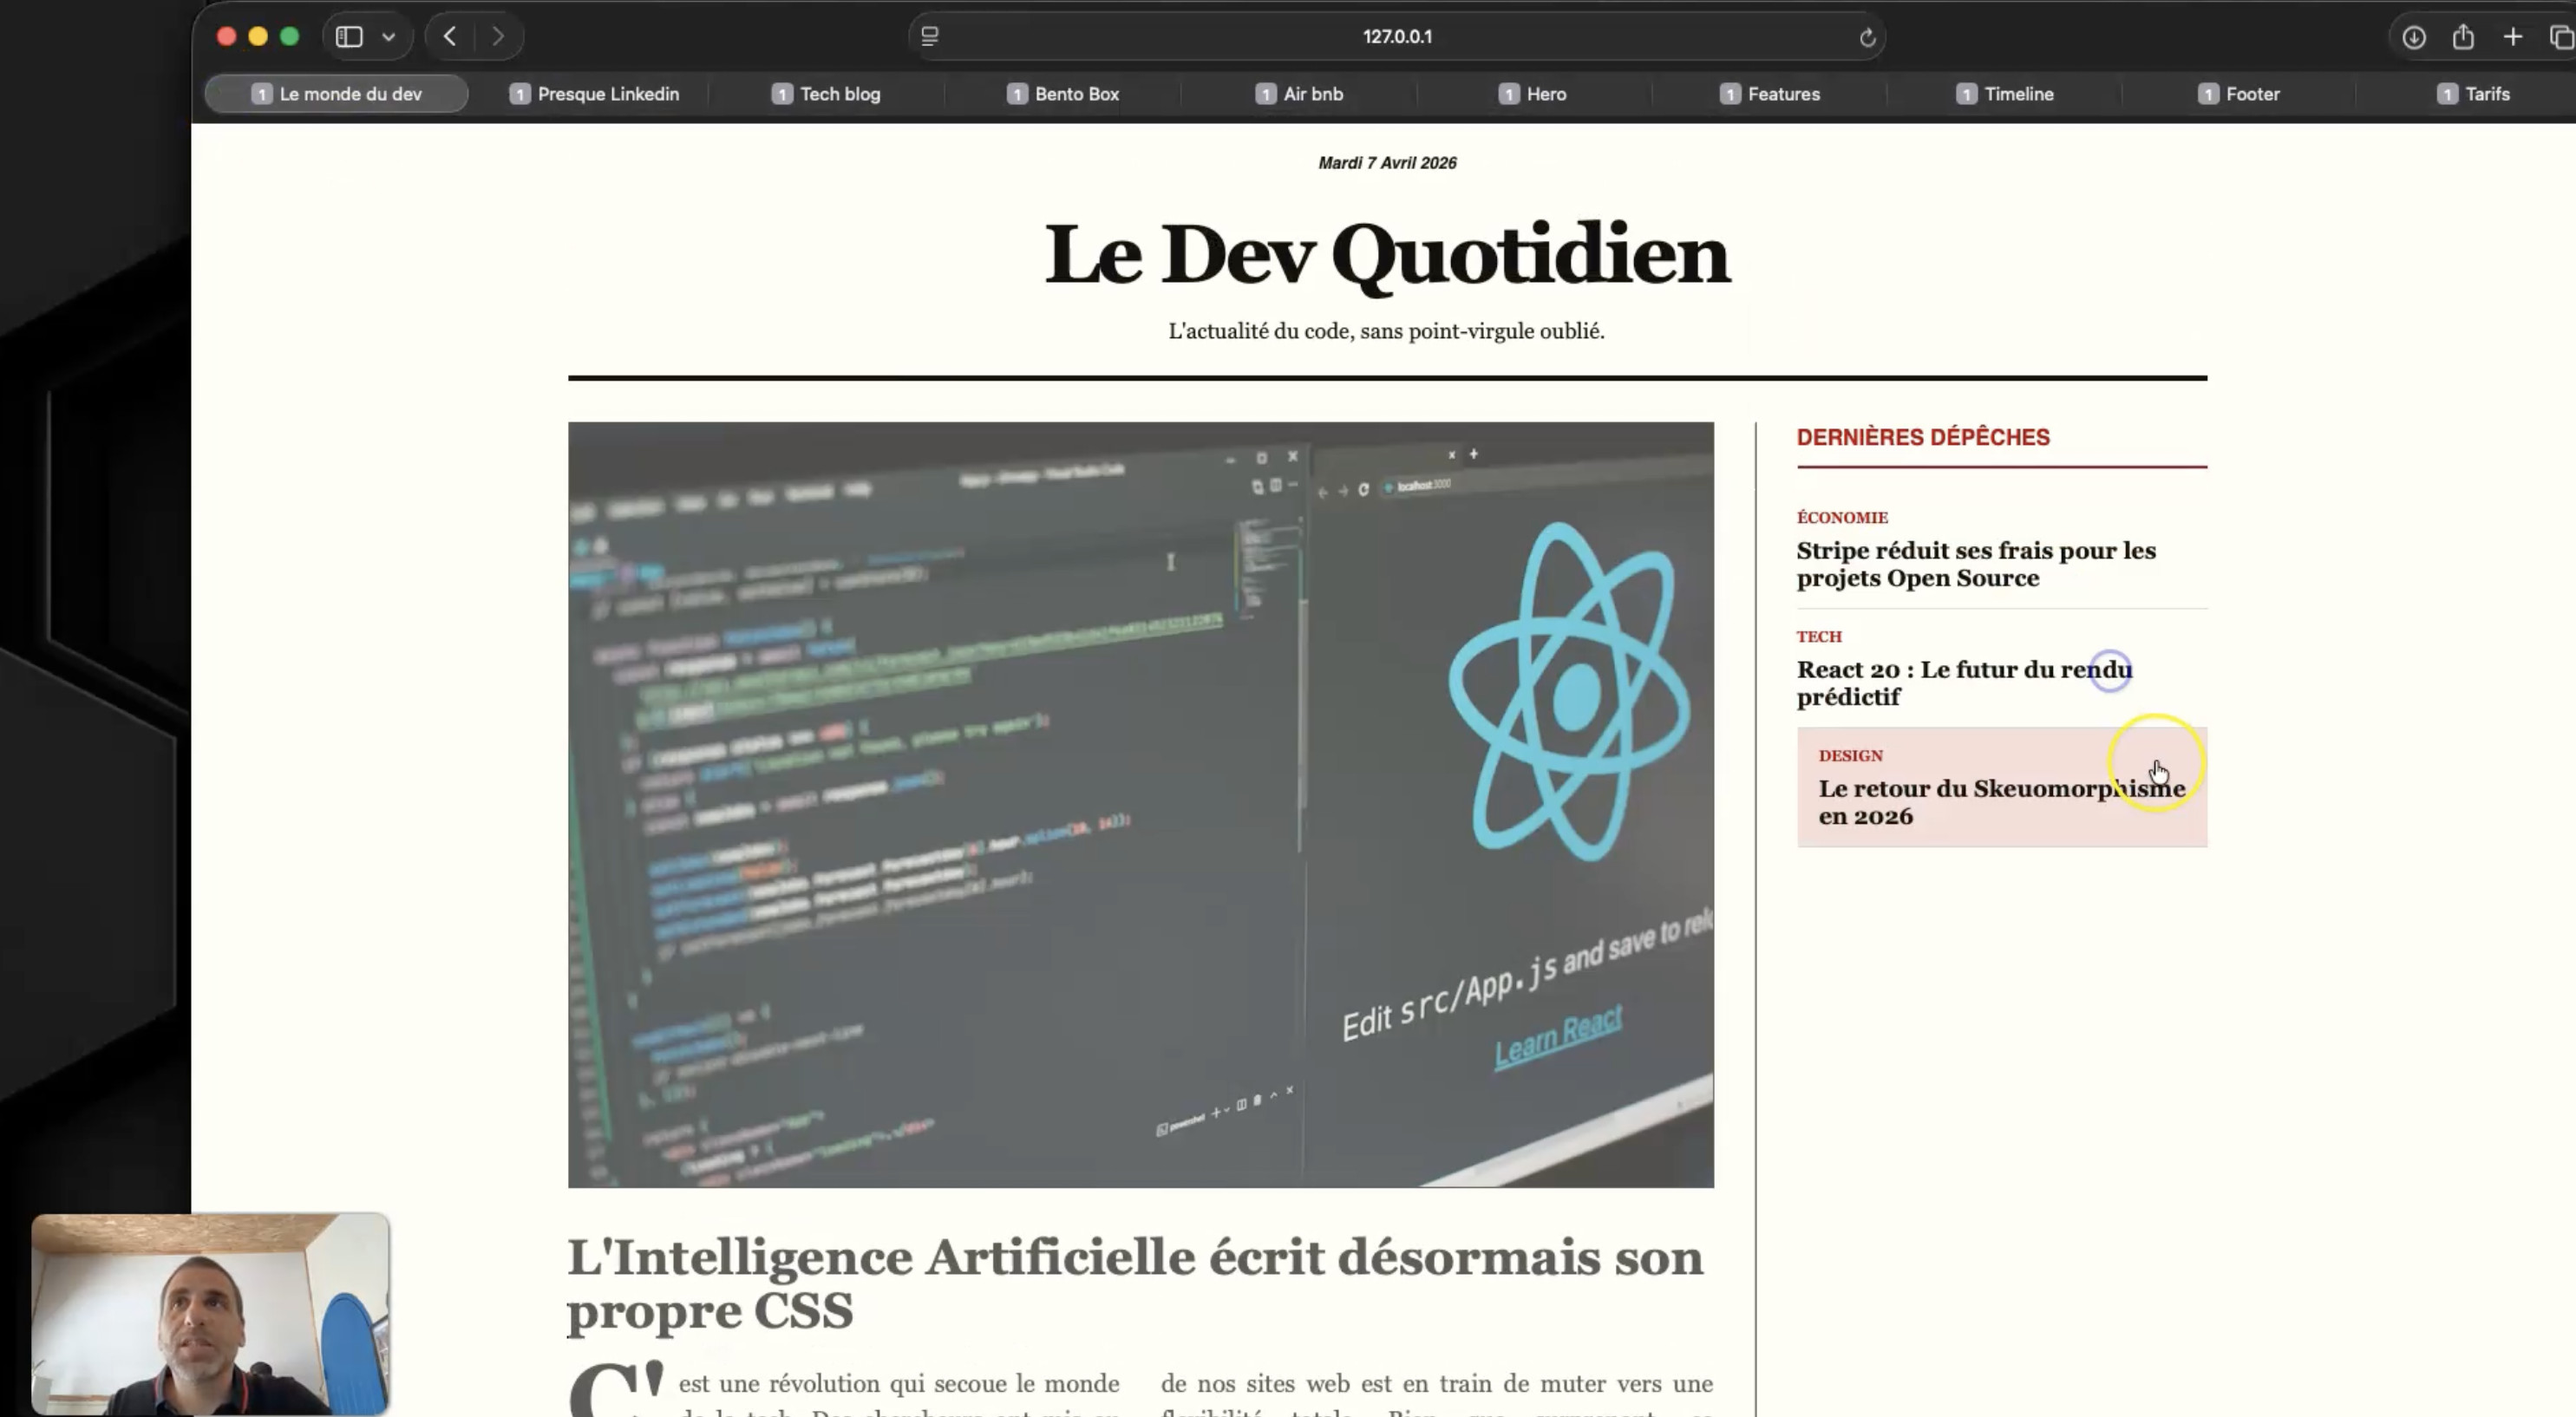Viewport: 2576px width, 1417px height.
Task: Click the Share icon in toolbar
Action: pos(2463,37)
